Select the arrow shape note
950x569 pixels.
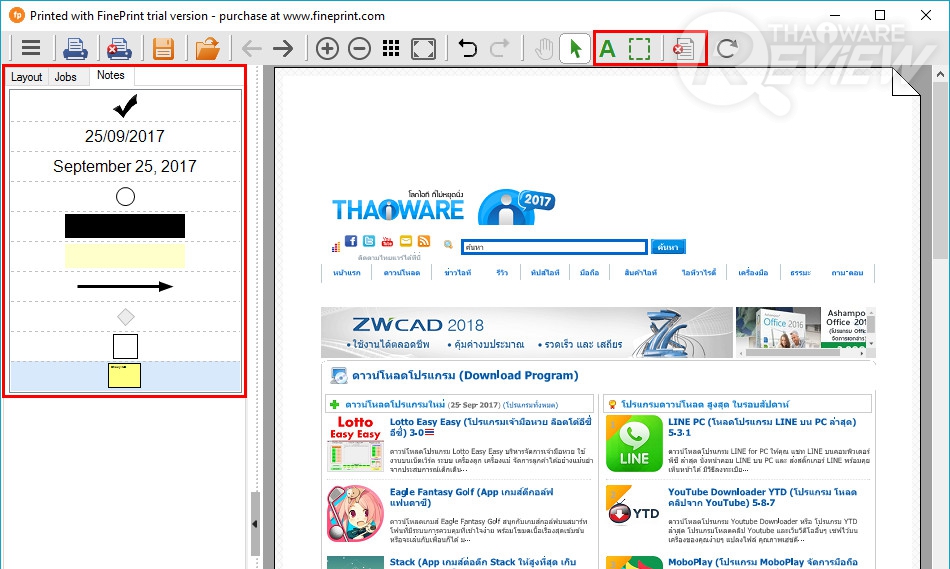pyautogui.click(x=125, y=287)
